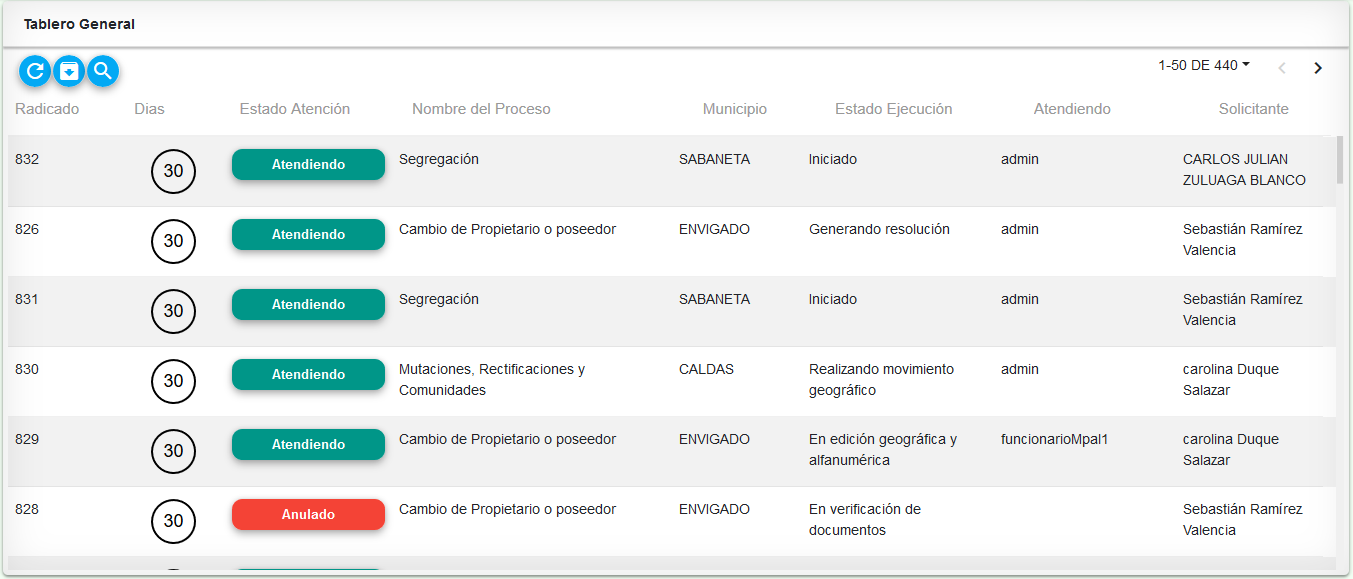The height and width of the screenshot is (579, 1353).
Task: Select the Mutaciones, Rectificaciones y Comunidades row
Action: (x=672, y=382)
